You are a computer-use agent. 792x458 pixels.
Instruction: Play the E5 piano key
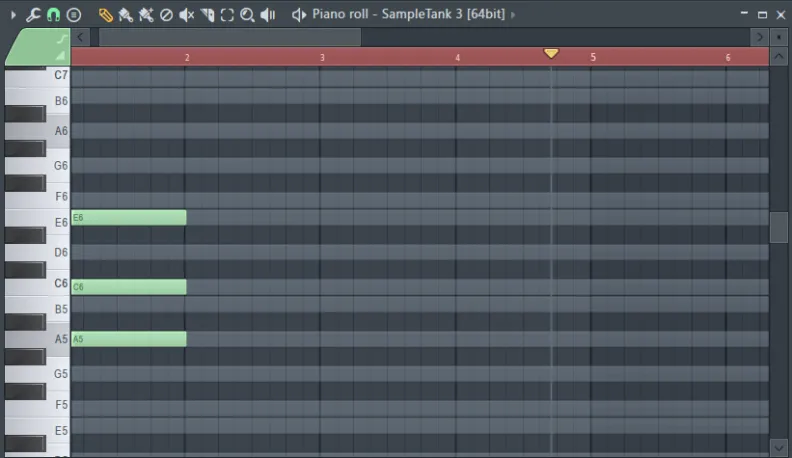pos(58,431)
